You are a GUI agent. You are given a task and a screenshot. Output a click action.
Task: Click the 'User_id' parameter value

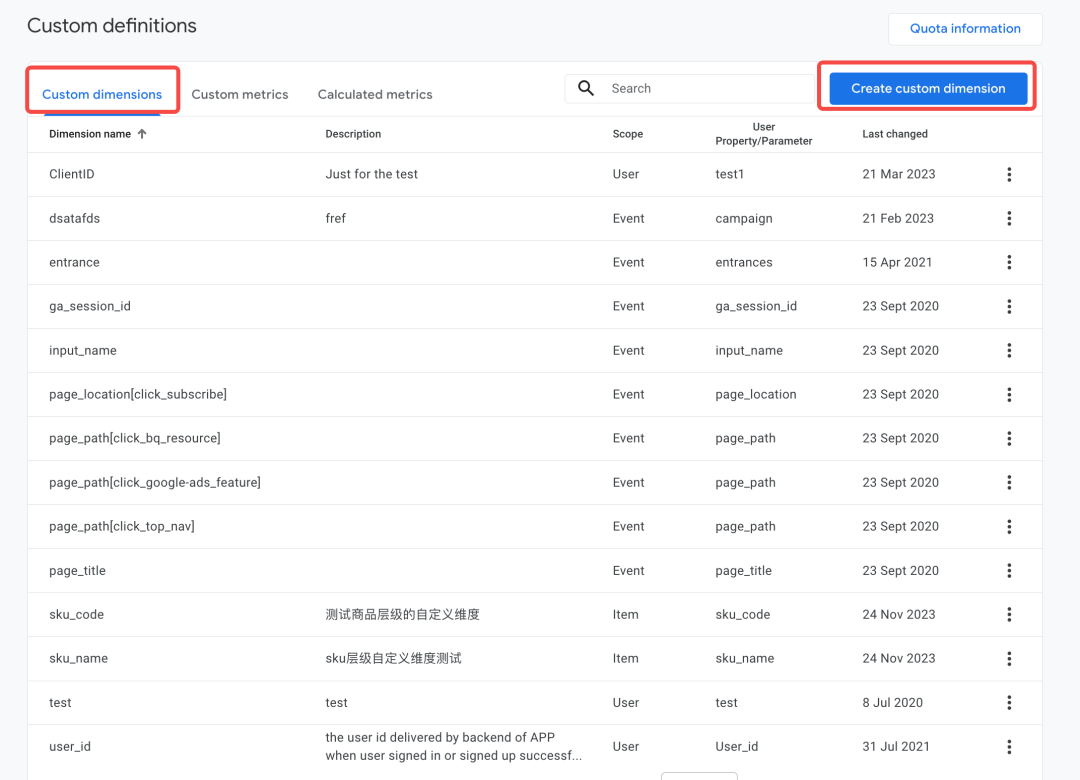736,747
